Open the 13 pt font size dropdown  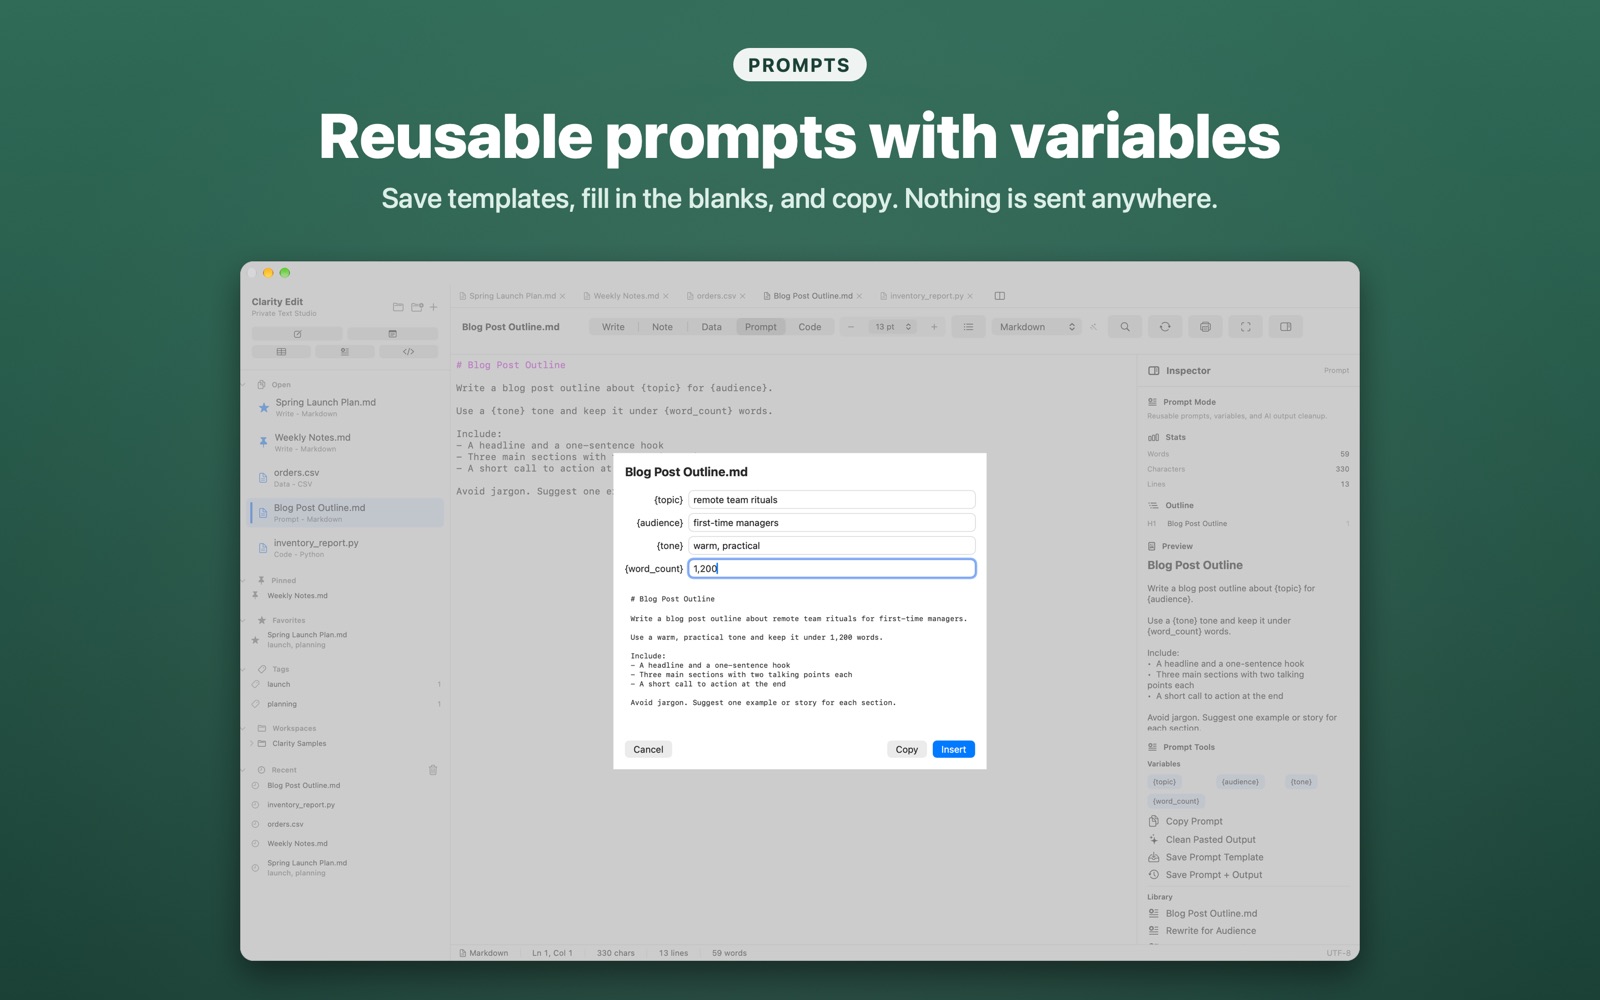pyautogui.click(x=892, y=327)
